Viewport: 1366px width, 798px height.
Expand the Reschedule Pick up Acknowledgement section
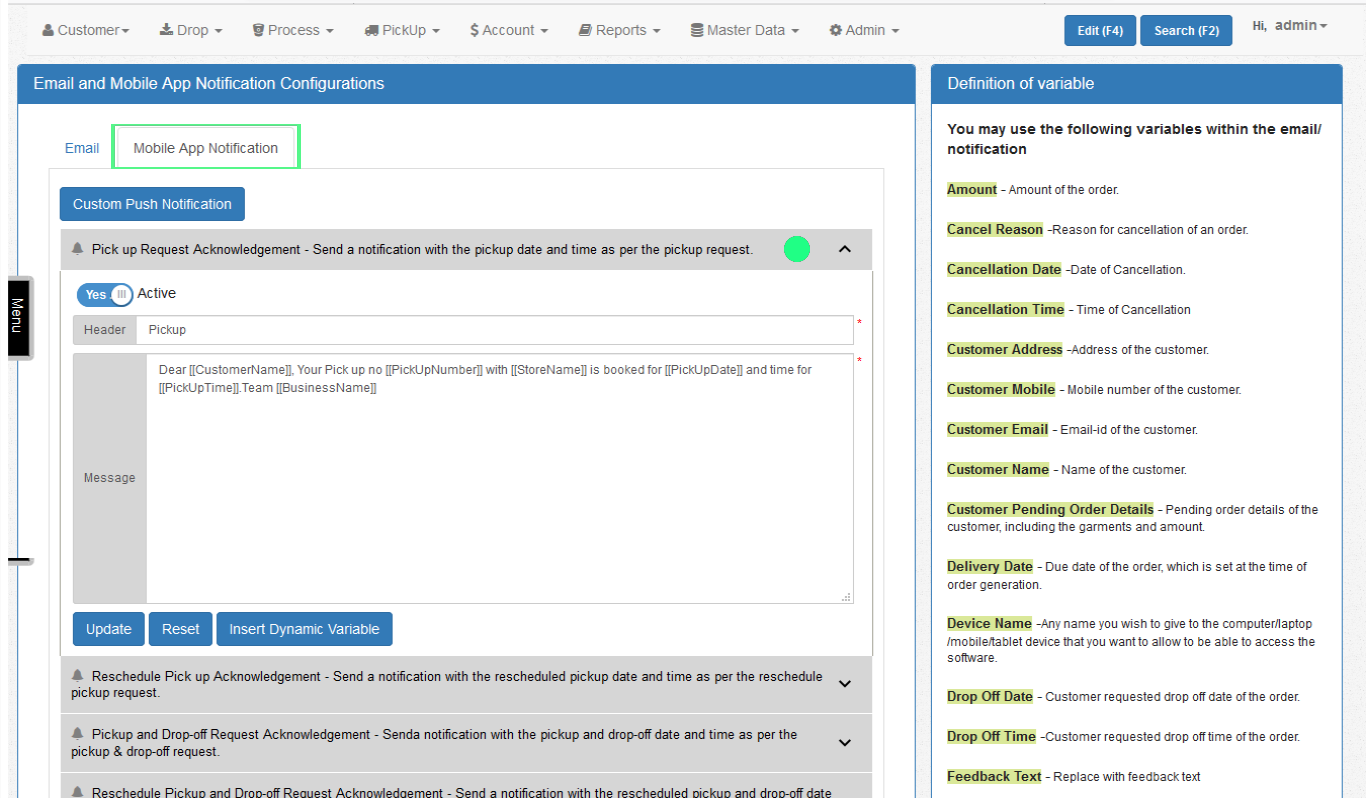pos(845,684)
